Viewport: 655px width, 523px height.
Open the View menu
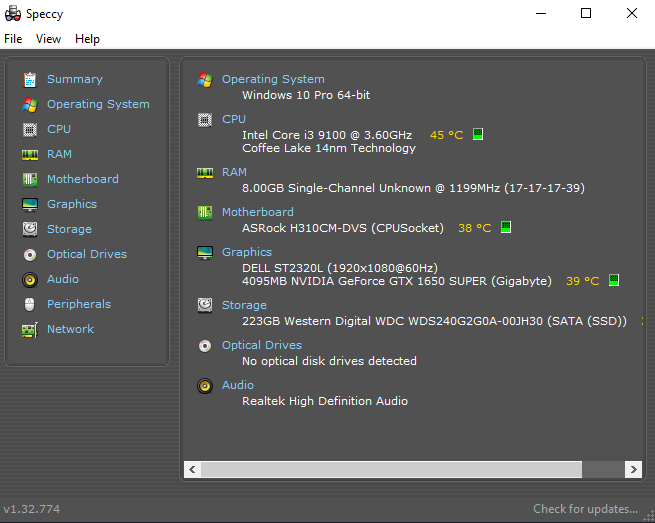pyautogui.click(x=48, y=39)
